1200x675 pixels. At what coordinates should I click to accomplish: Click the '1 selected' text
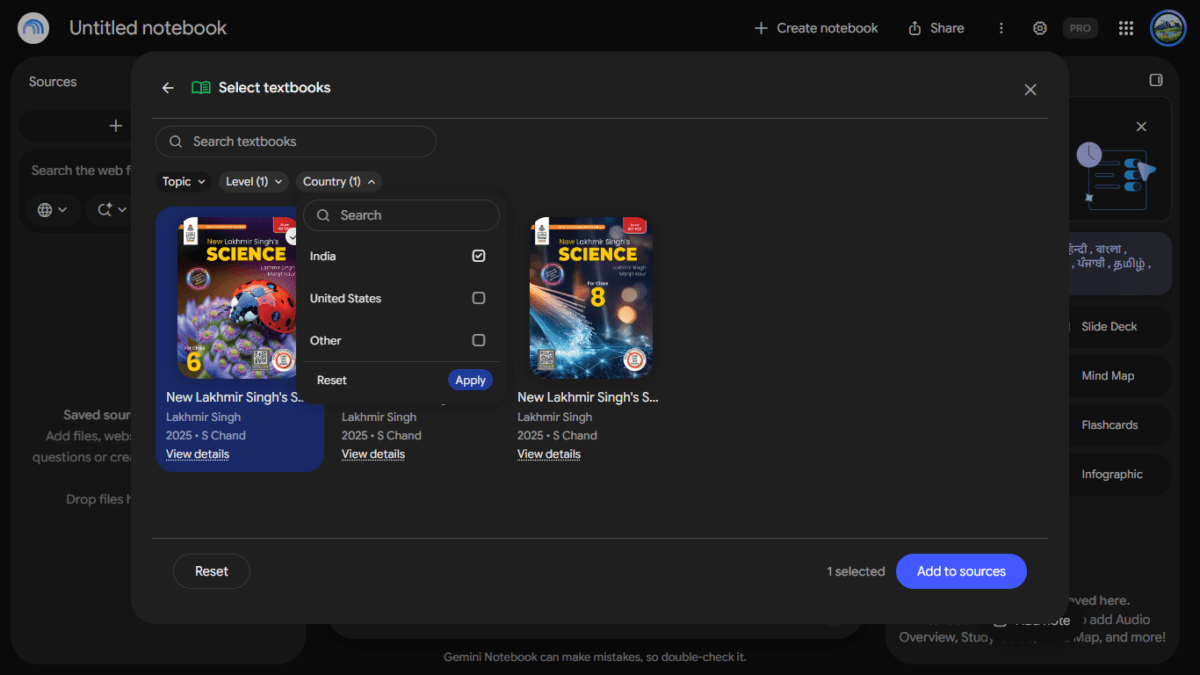[856, 571]
